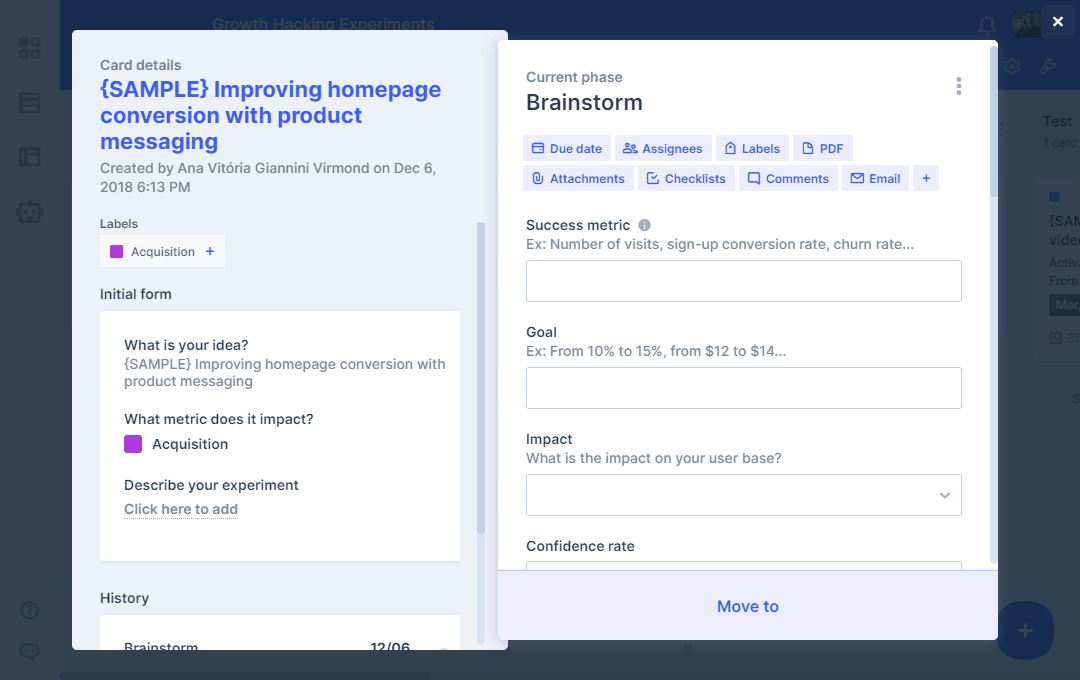Open the chat support icon in sidebar
Image resolution: width=1080 pixels, height=680 pixels.
pyautogui.click(x=30, y=651)
